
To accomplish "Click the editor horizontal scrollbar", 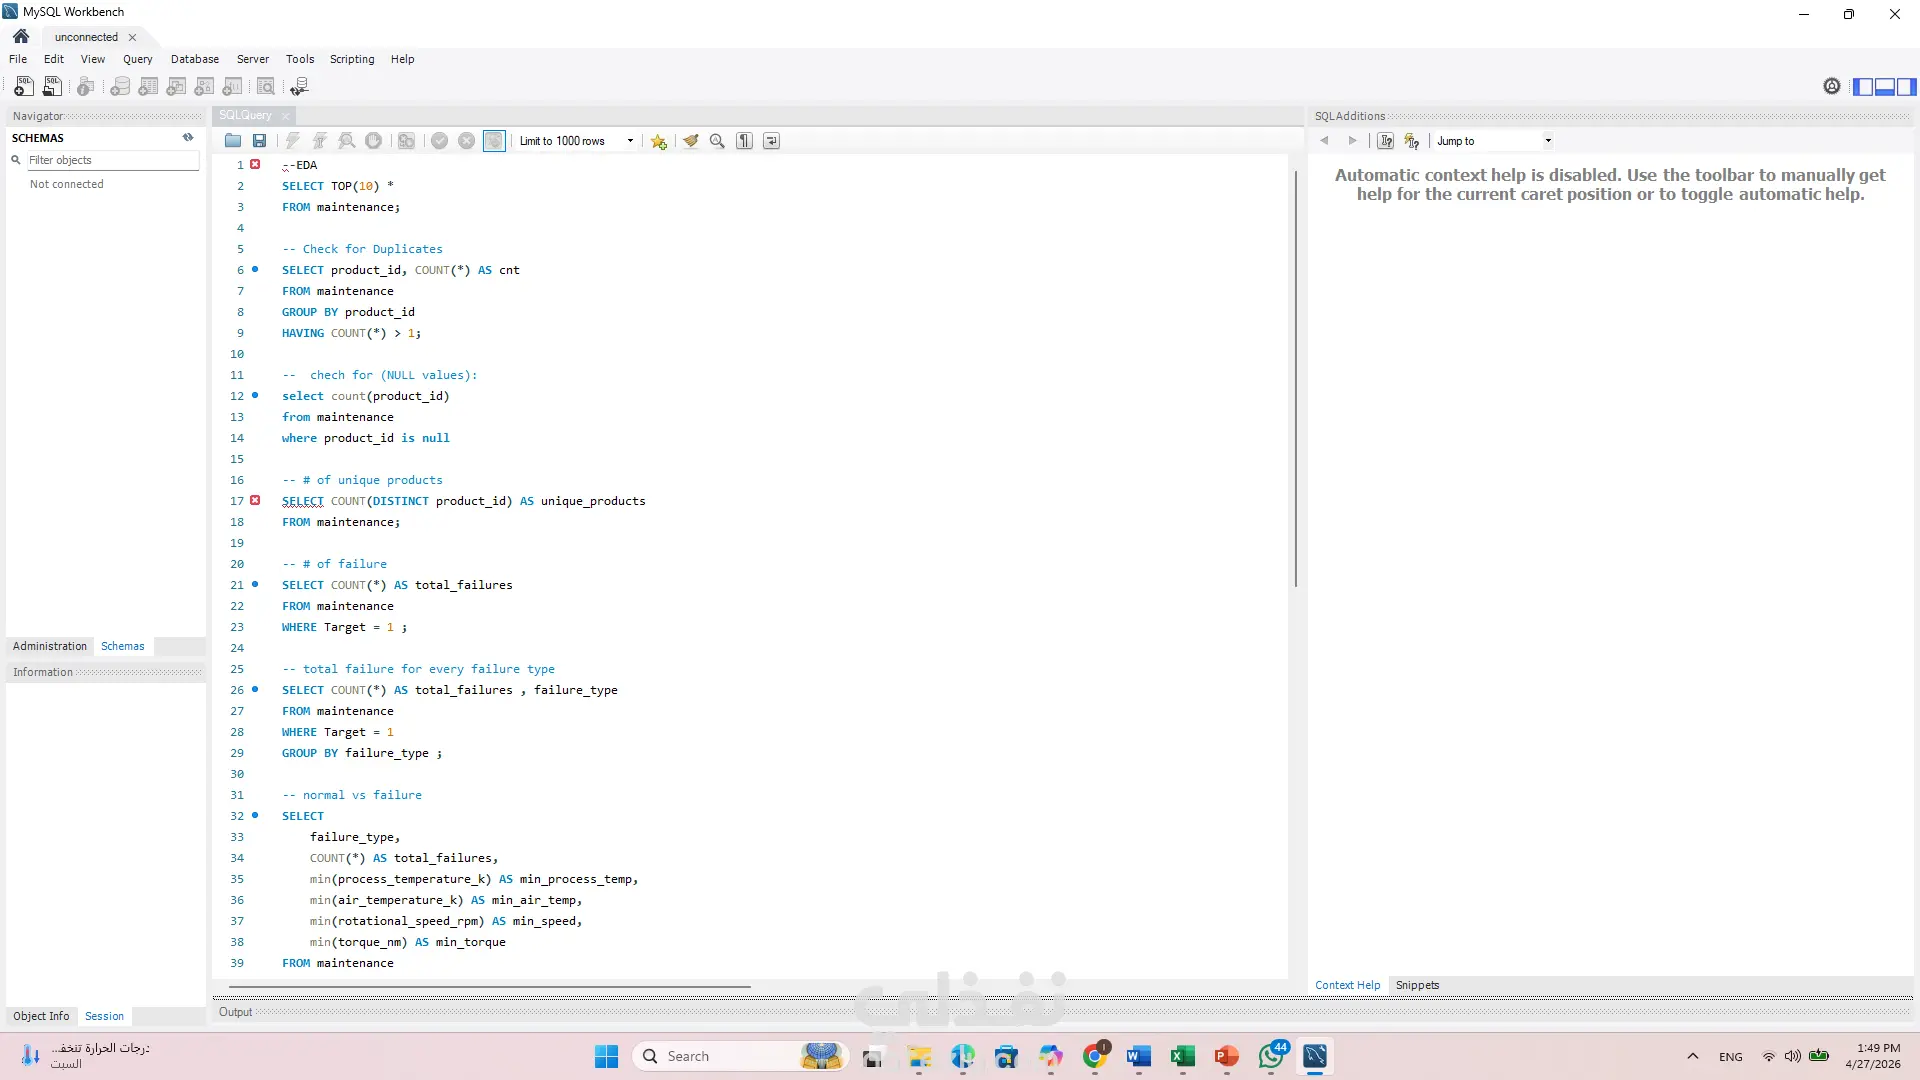I will tap(490, 987).
